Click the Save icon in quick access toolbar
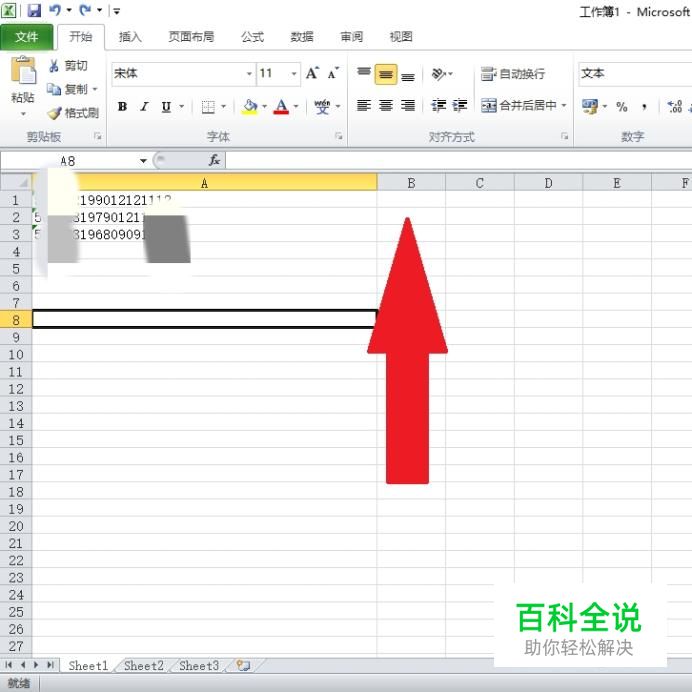This screenshot has width=692, height=692. (34, 10)
